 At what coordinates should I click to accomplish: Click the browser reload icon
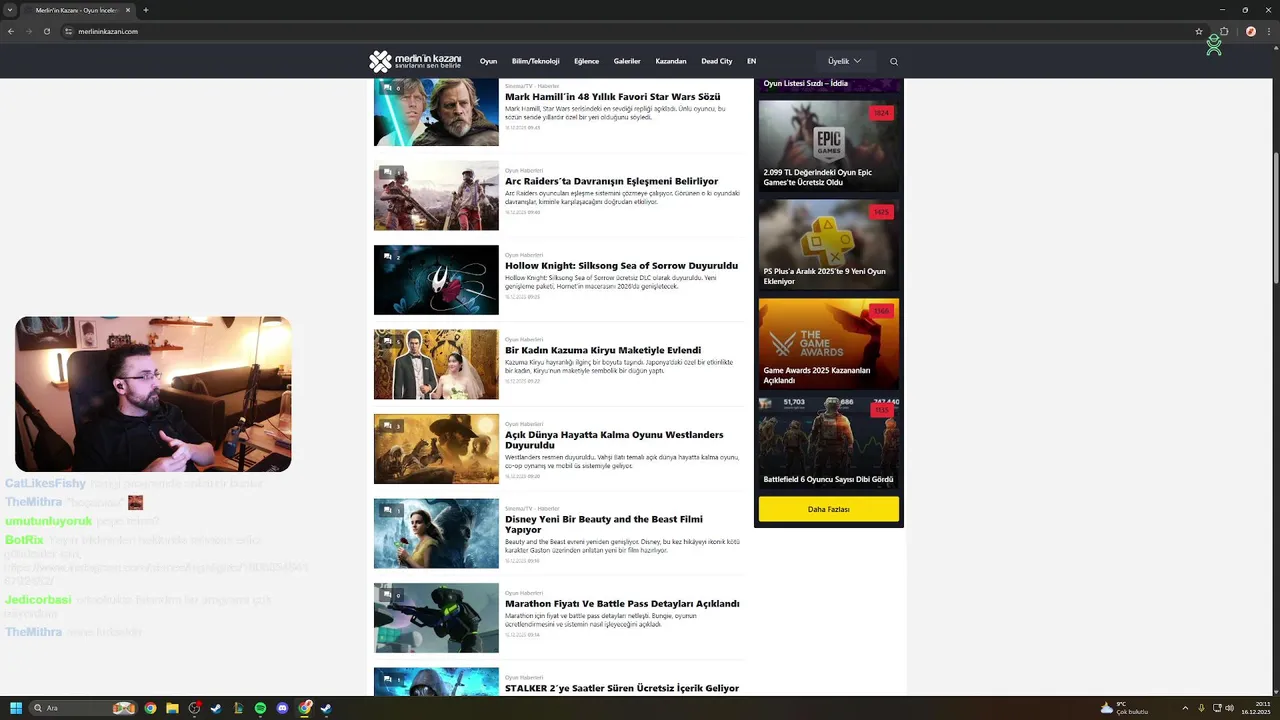pos(46,31)
